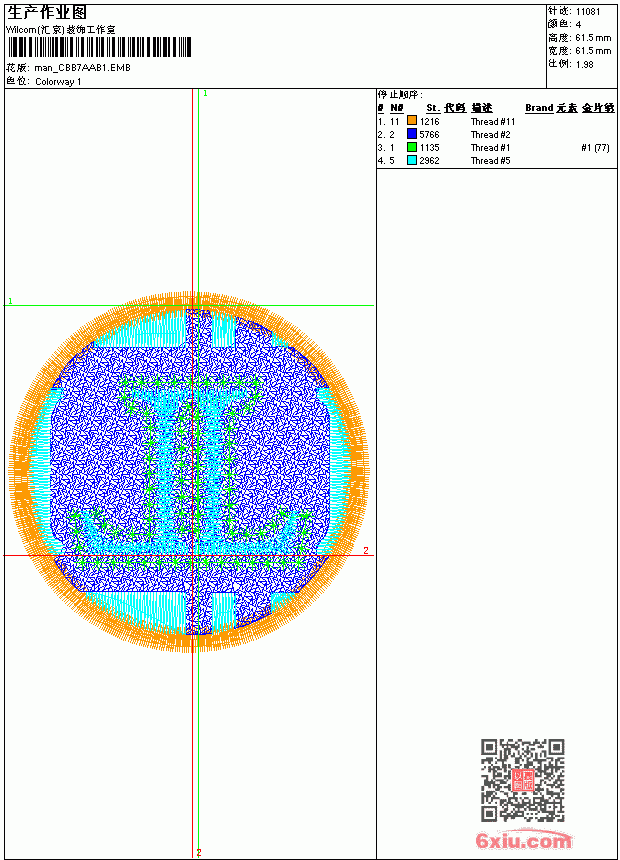The height and width of the screenshot is (860, 620).
Task: Click the cyan Thread #5 color swatch
Action: (412, 160)
